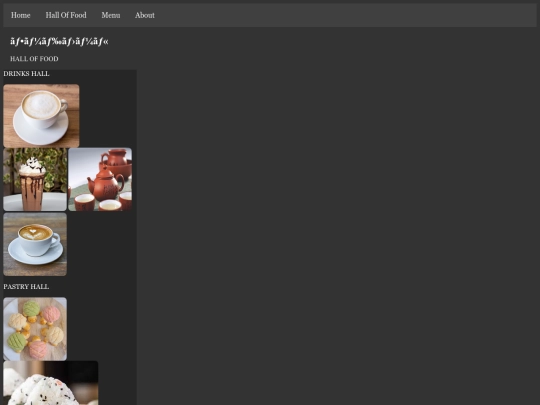Open the Home navigation link
Screen dimensions: 540x405
click(x=21, y=15)
